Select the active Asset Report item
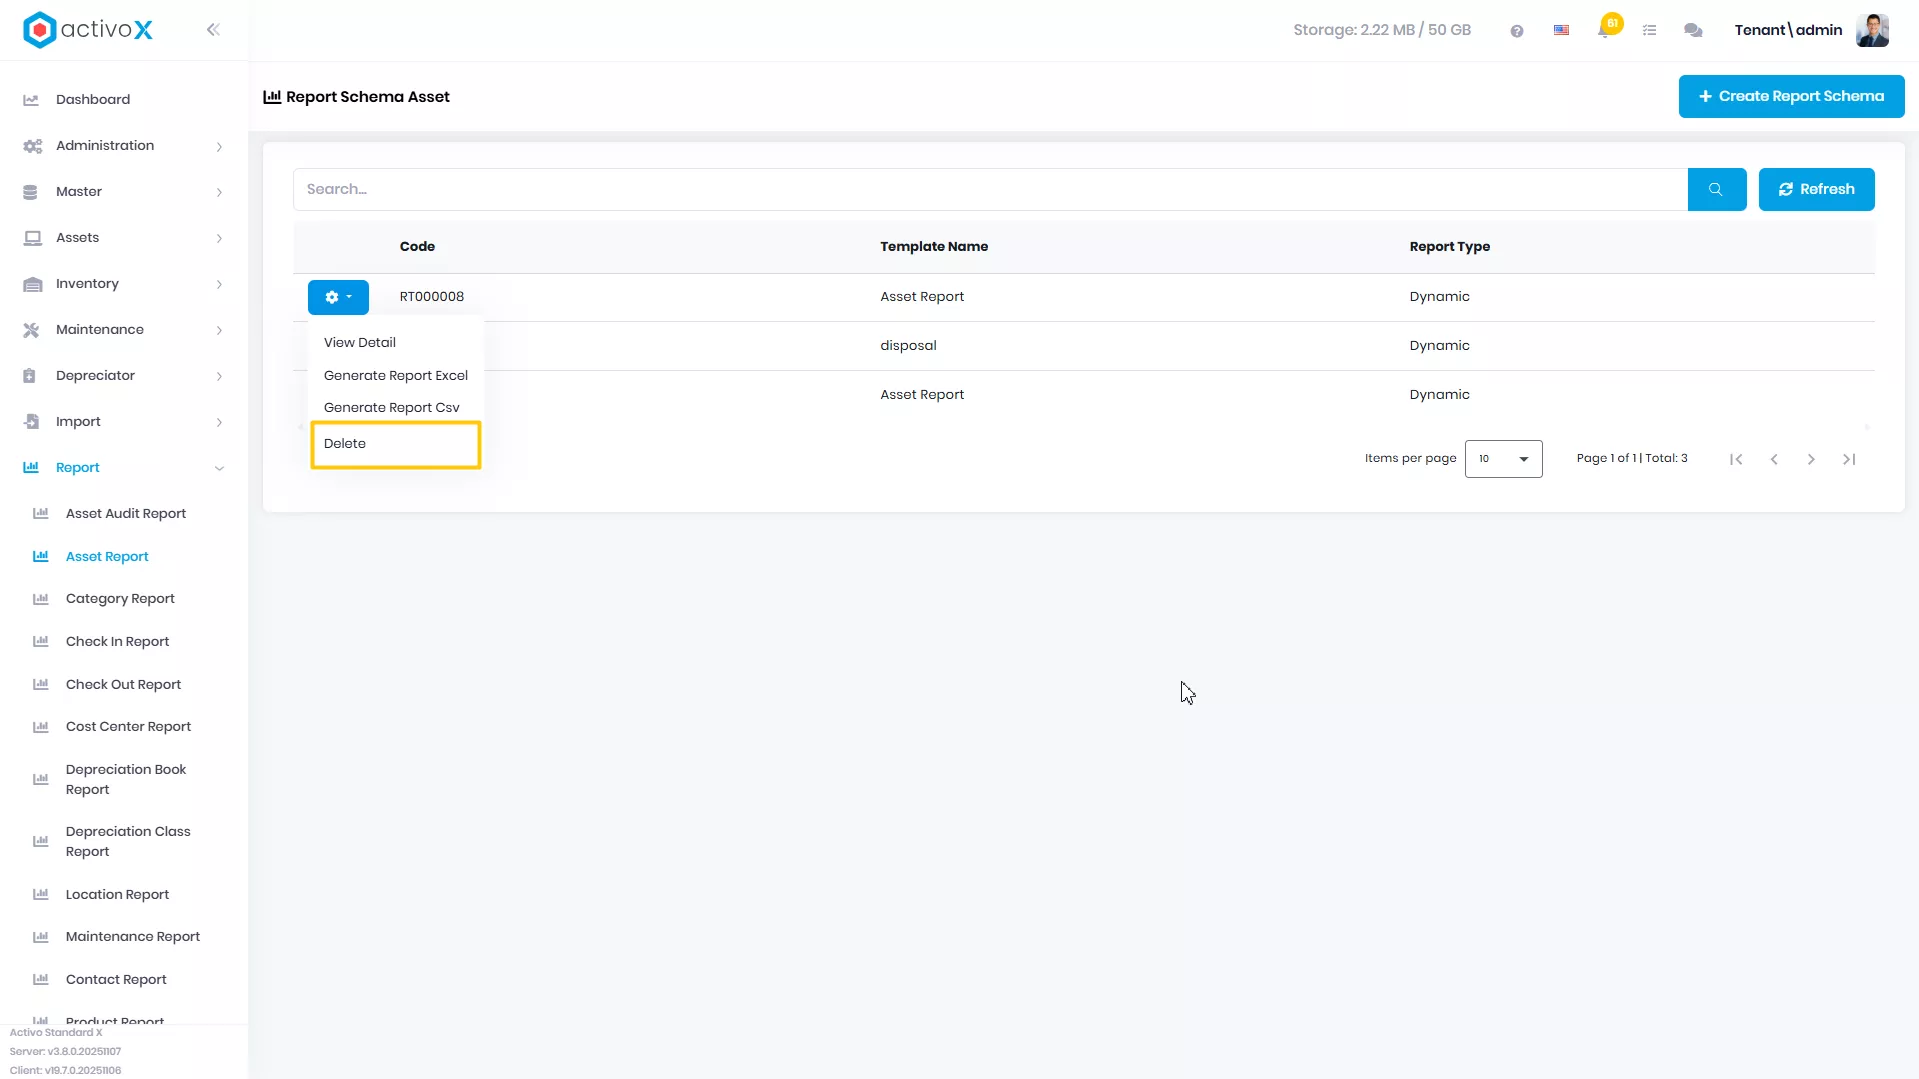The height and width of the screenshot is (1079, 1919). coord(107,557)
